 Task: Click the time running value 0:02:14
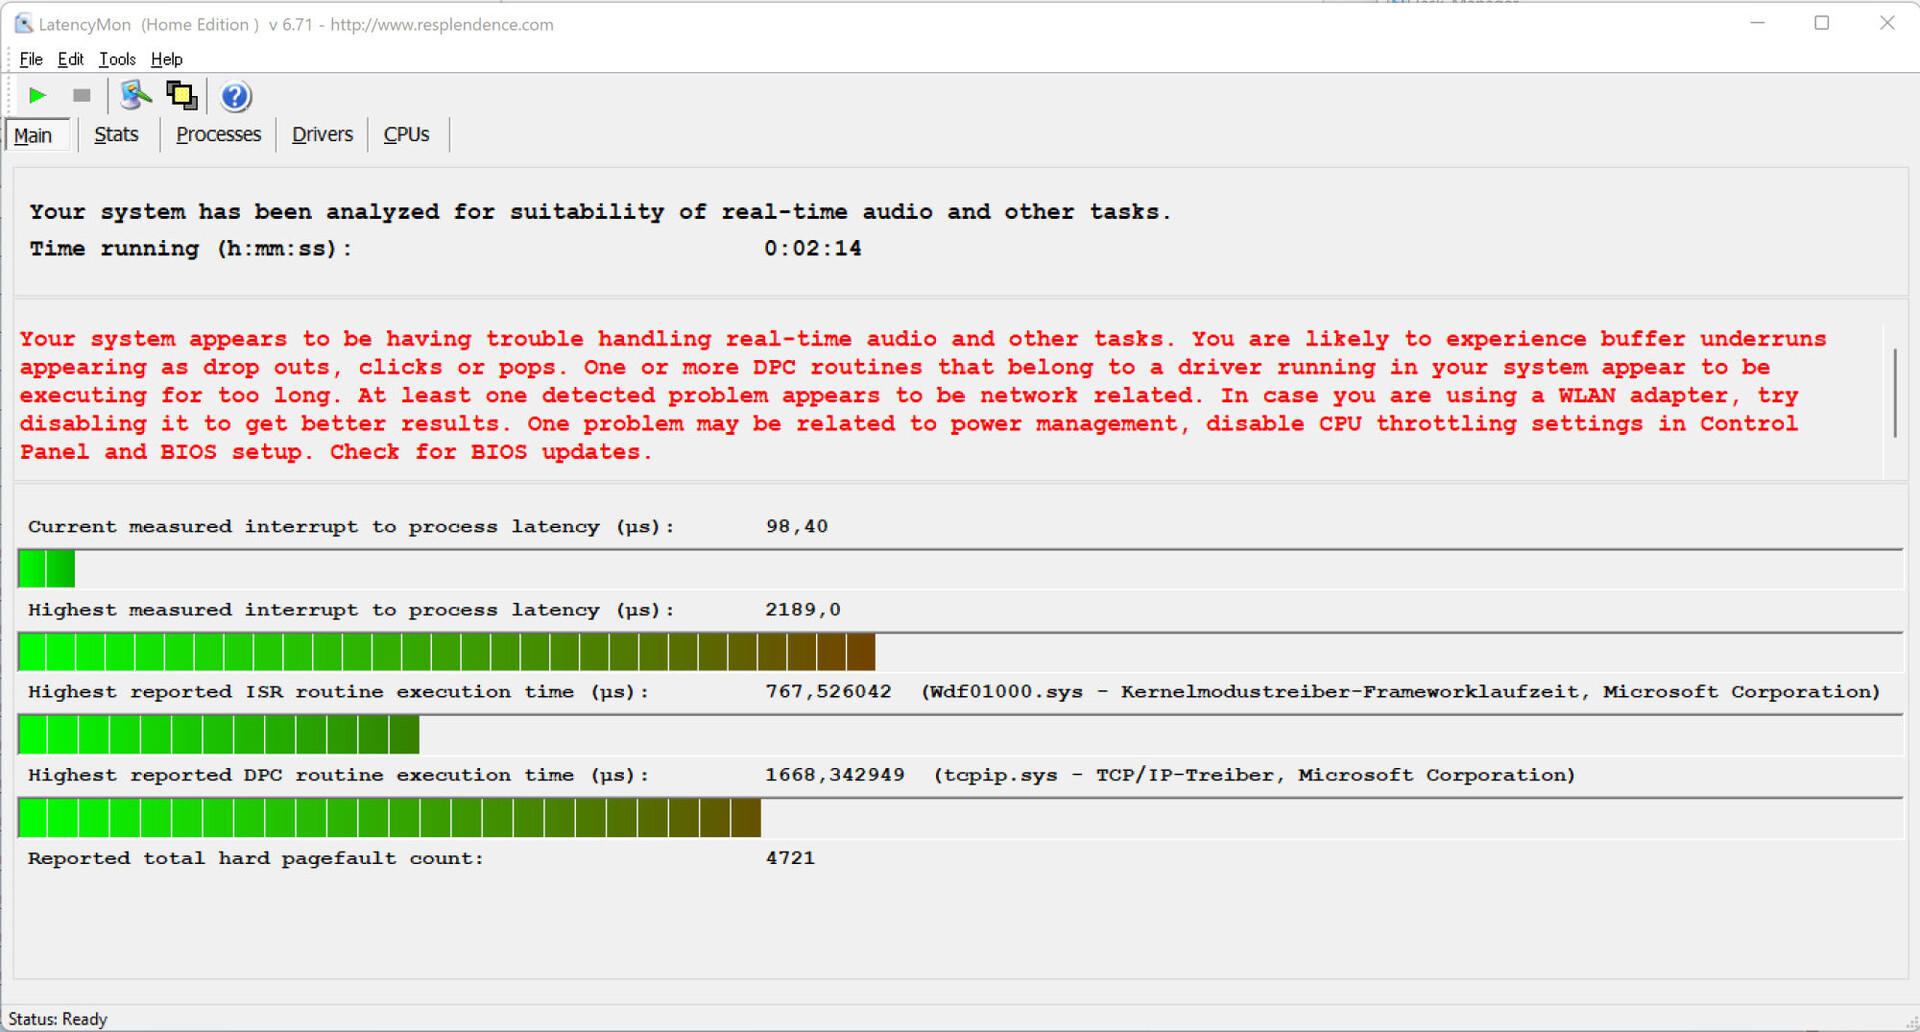click(813, 248)
